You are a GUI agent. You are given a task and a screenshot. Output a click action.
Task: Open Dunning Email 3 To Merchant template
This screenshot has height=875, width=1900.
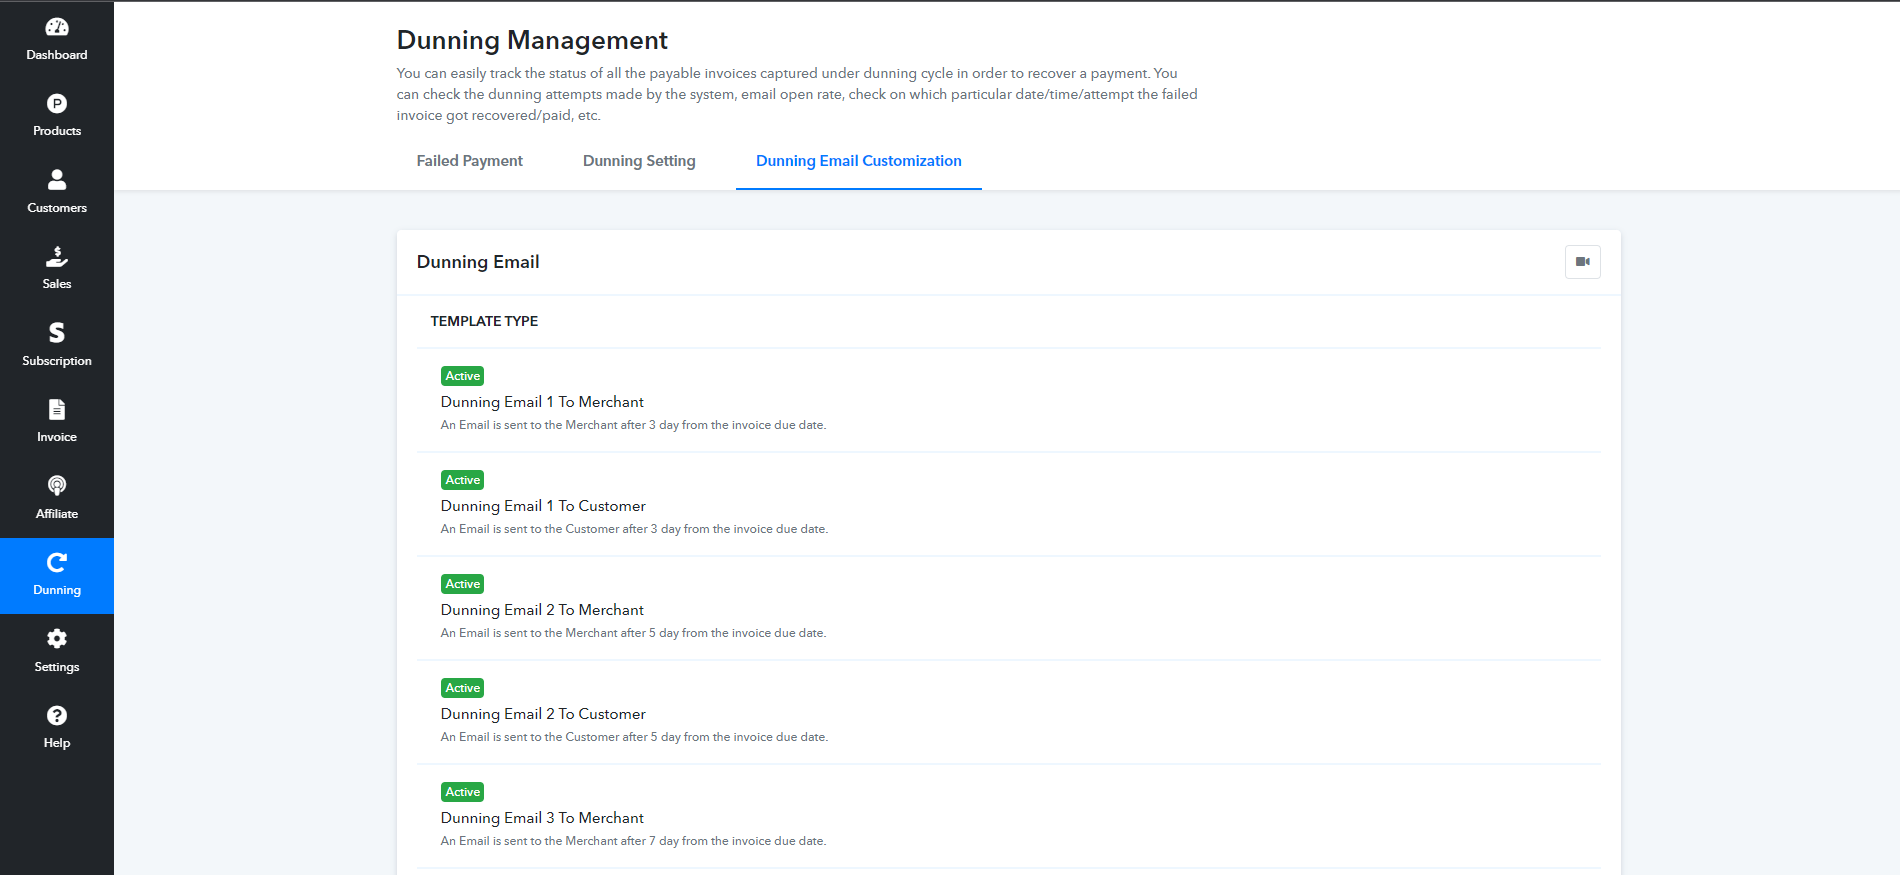point(542,818)
